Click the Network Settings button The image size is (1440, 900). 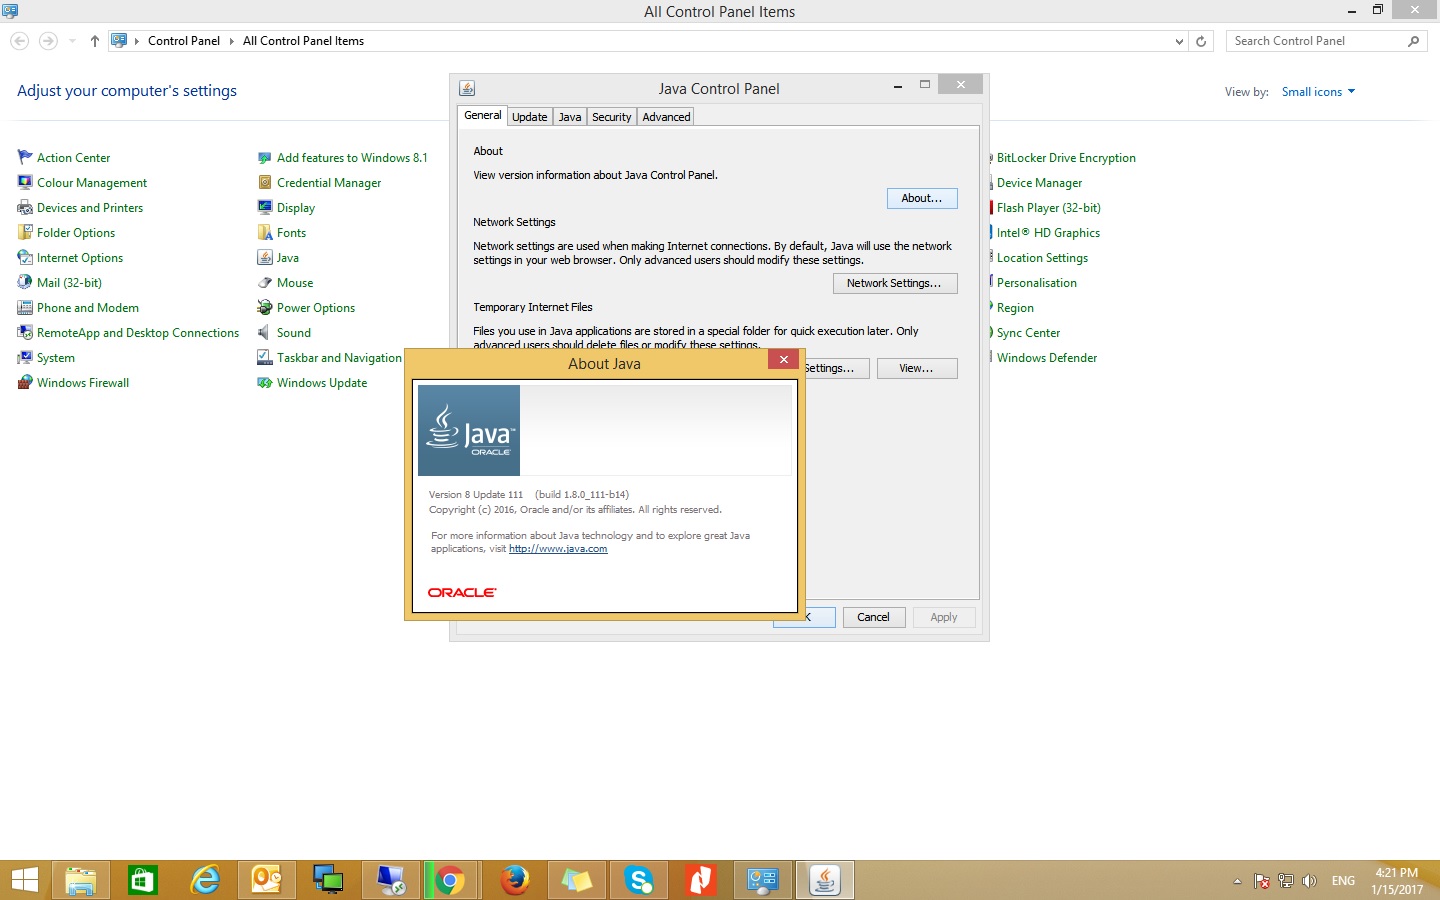(x=894, y=284)
